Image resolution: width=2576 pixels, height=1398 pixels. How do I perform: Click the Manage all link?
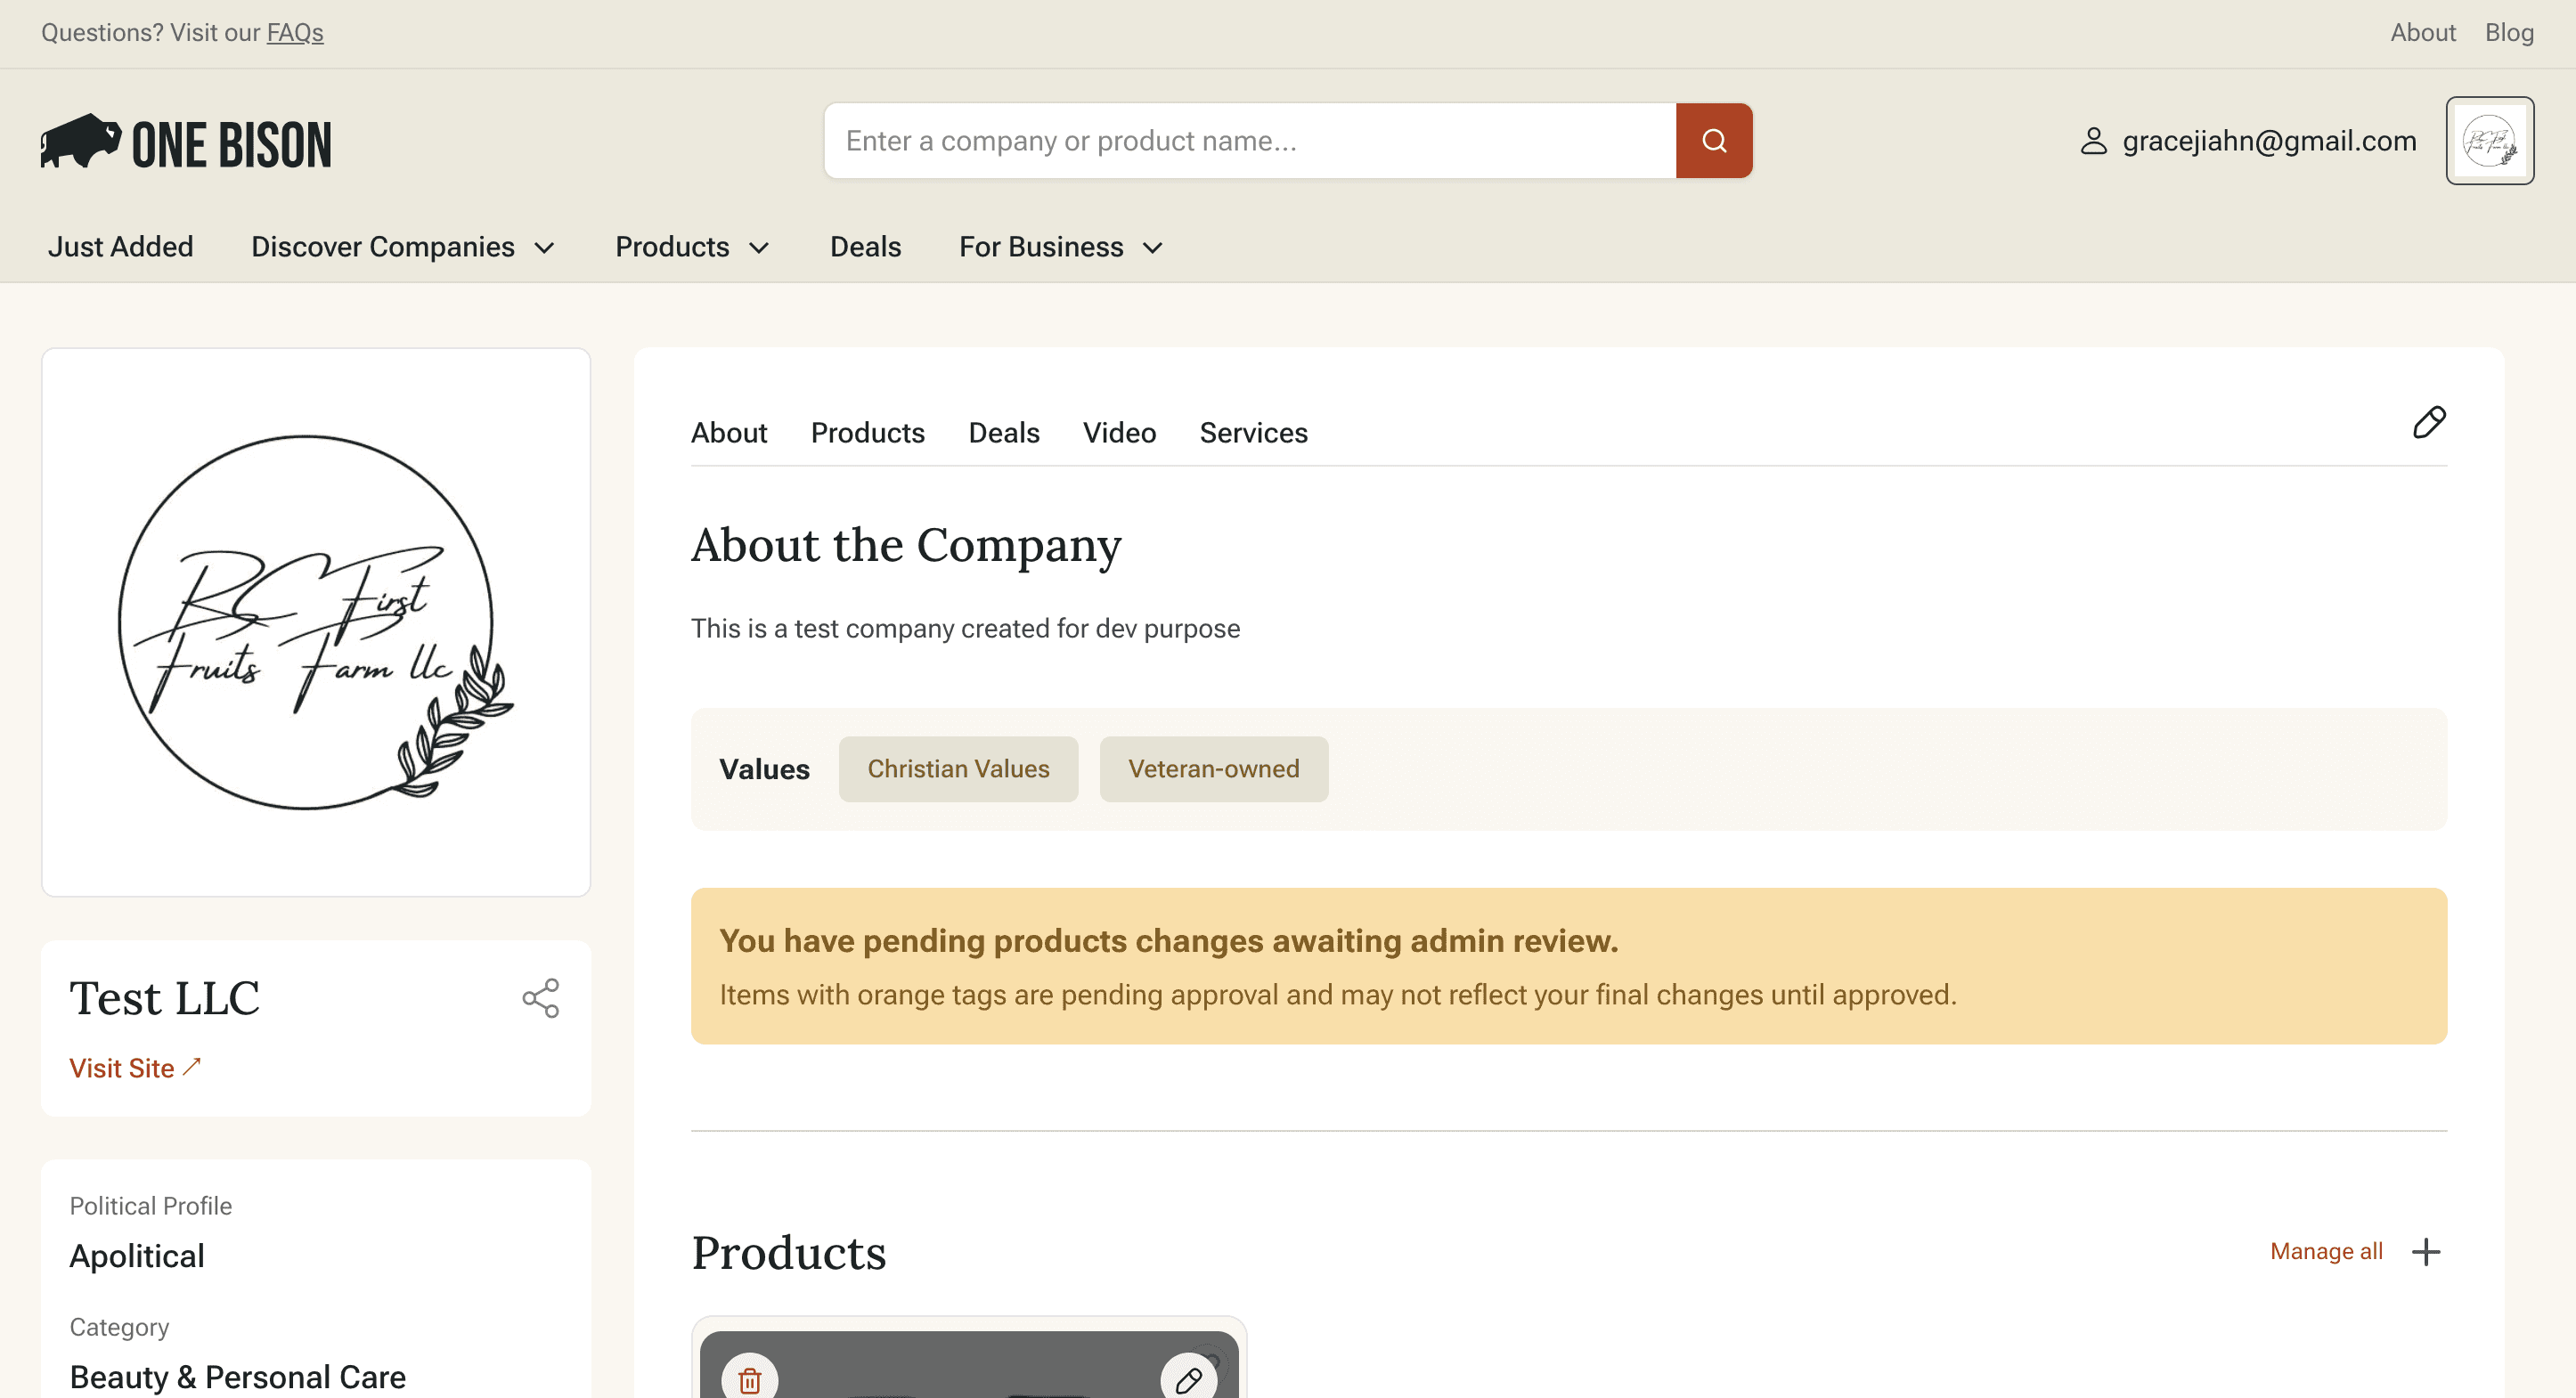2326,1252
